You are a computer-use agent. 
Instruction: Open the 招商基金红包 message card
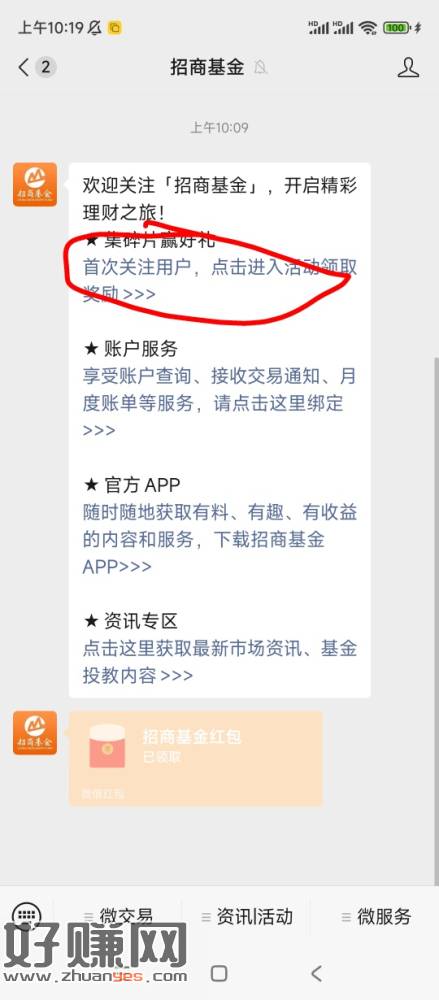click(x=196, y=759)
